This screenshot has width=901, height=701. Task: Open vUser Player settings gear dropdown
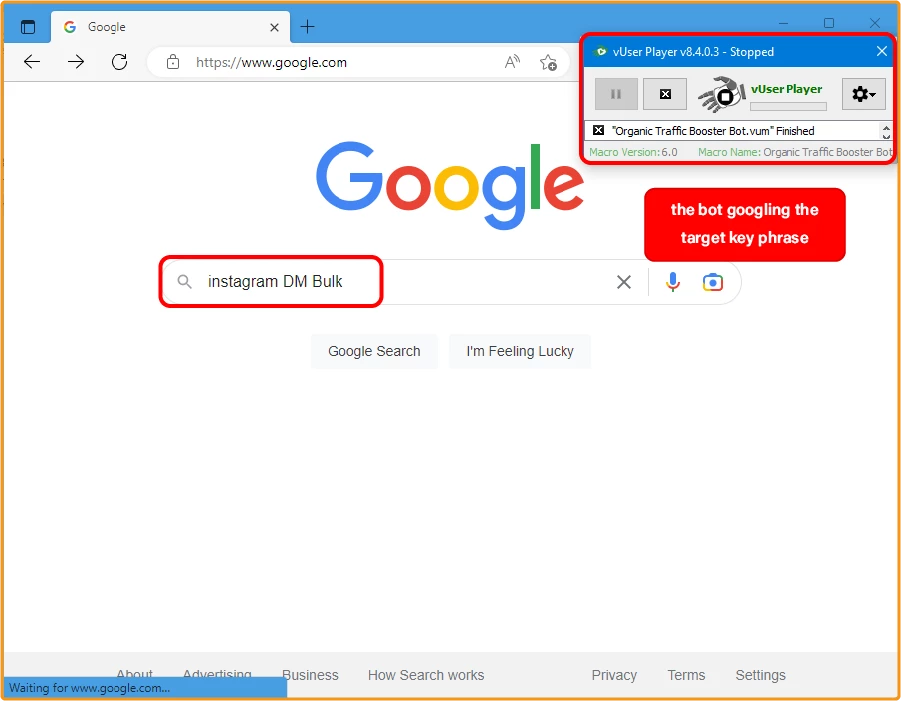click(864, 94)
